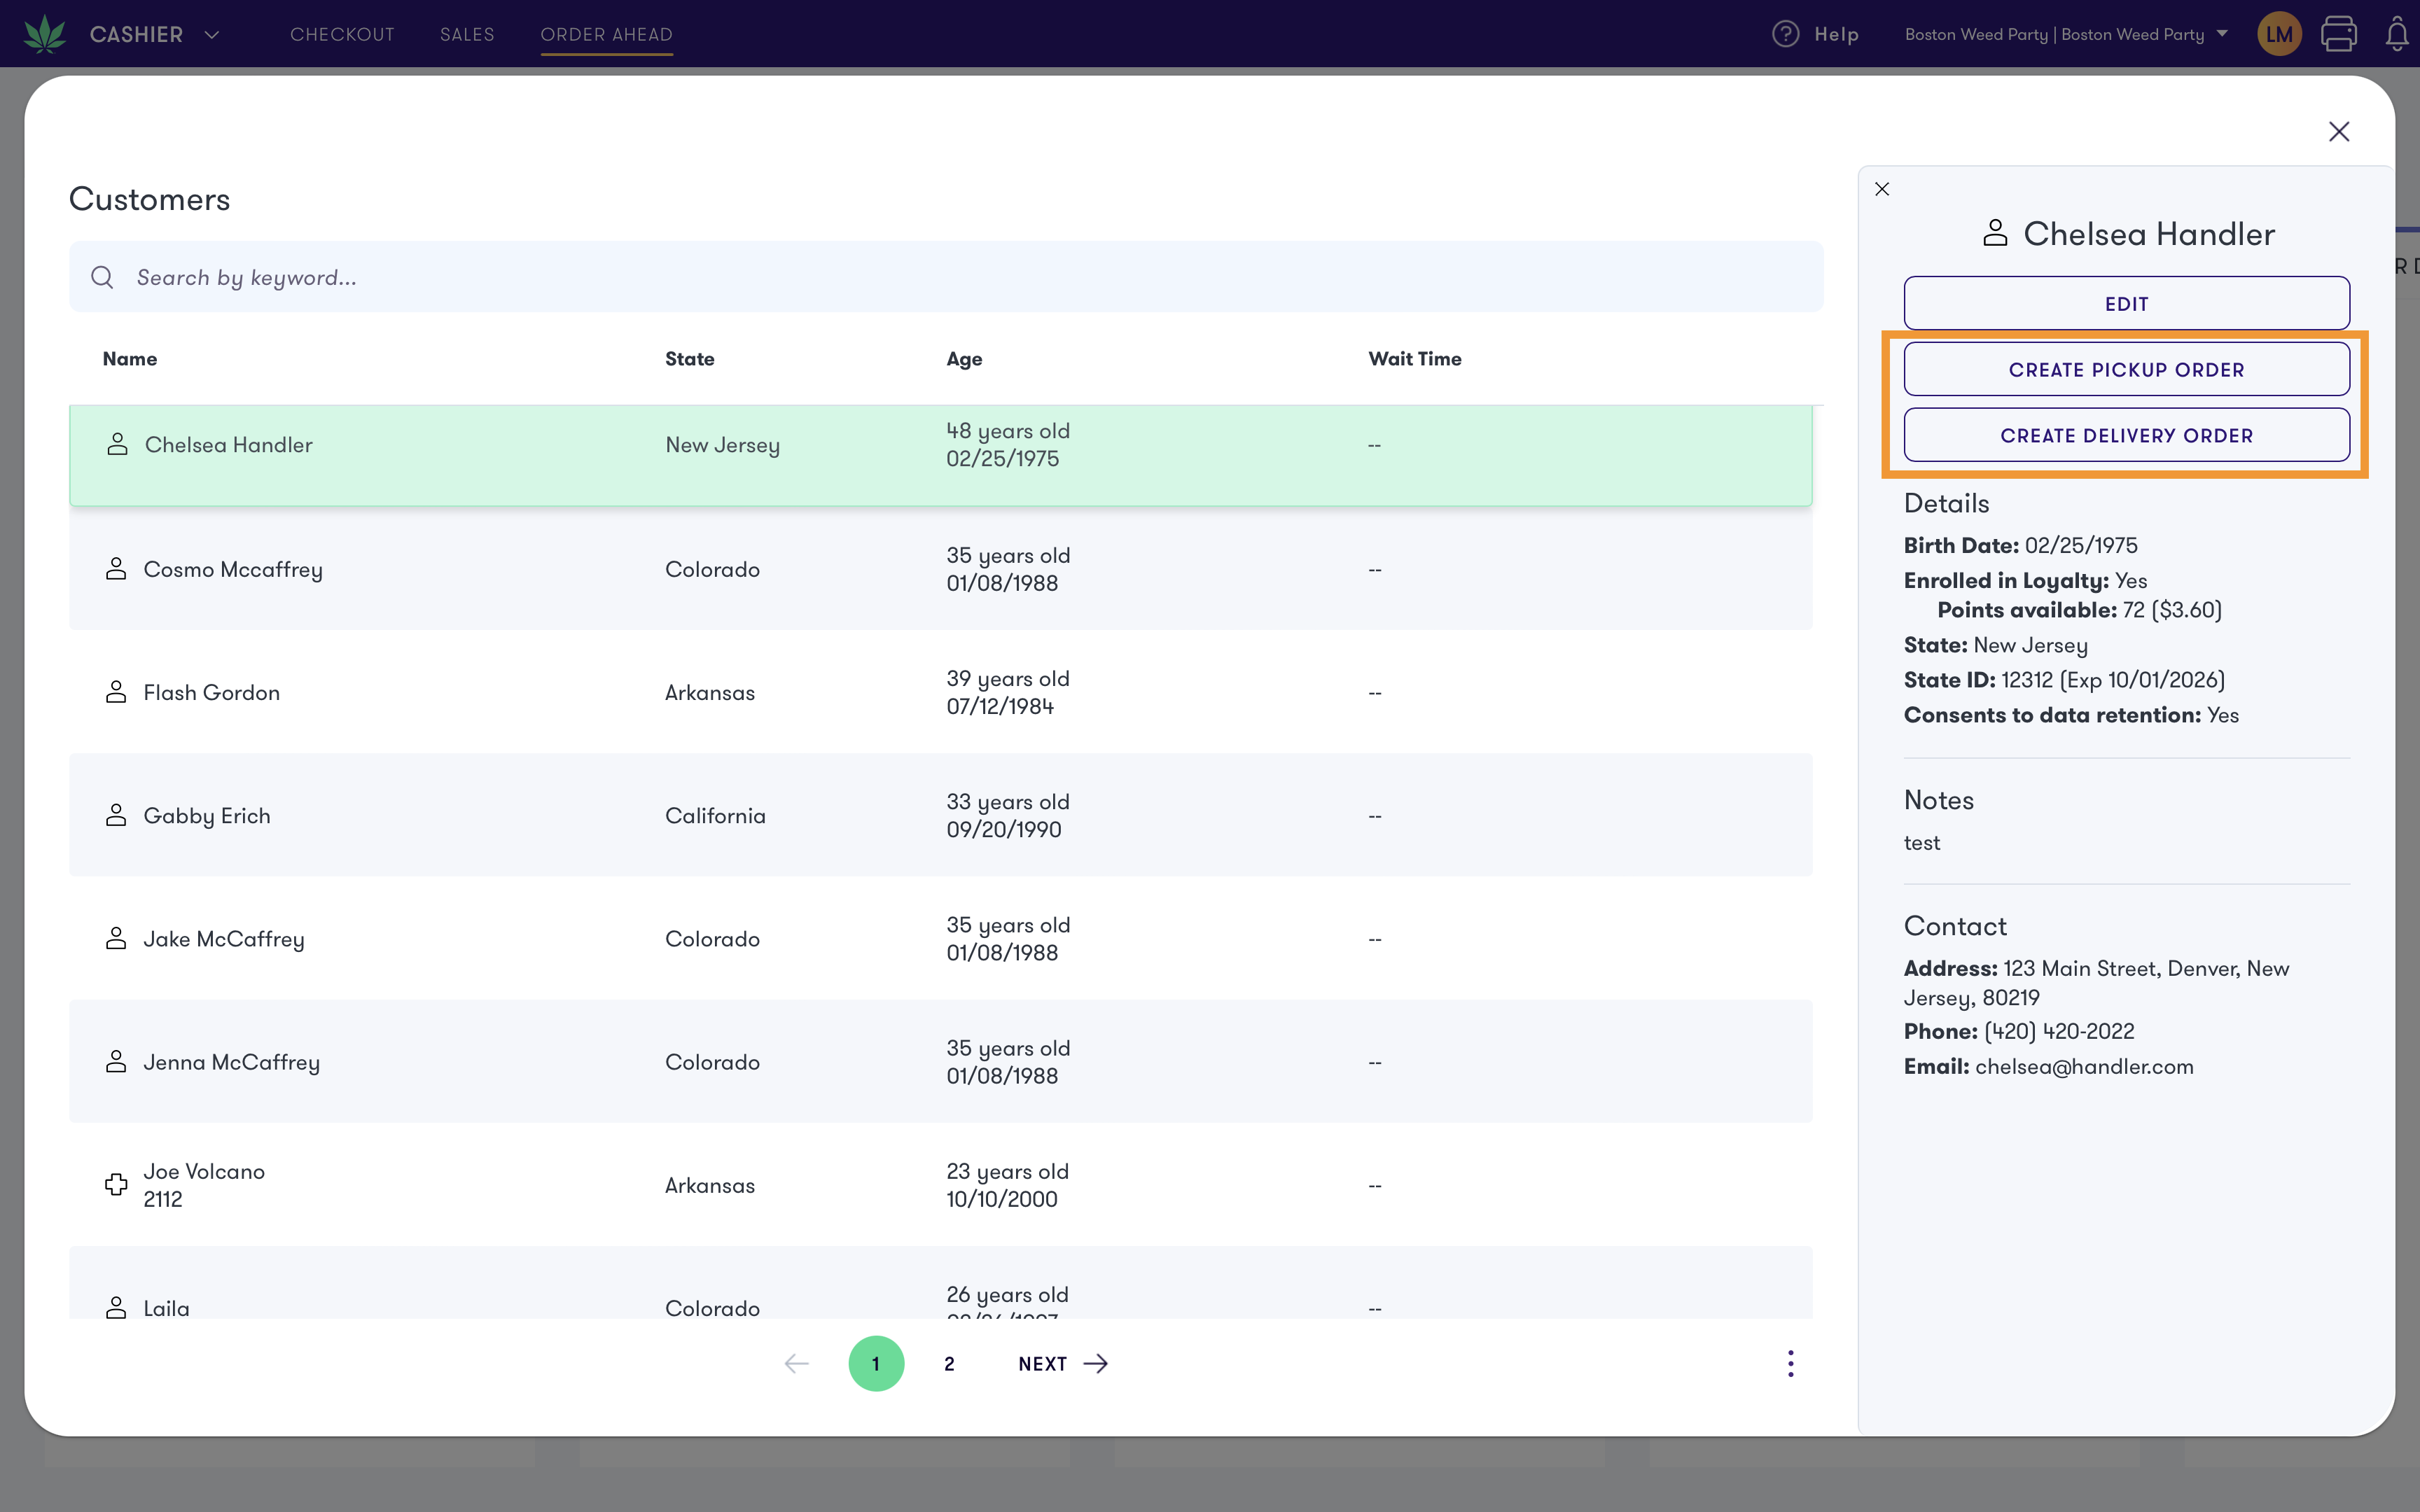
Task: Open the LM user avatar menu
Action: [x=2279, y=34]
